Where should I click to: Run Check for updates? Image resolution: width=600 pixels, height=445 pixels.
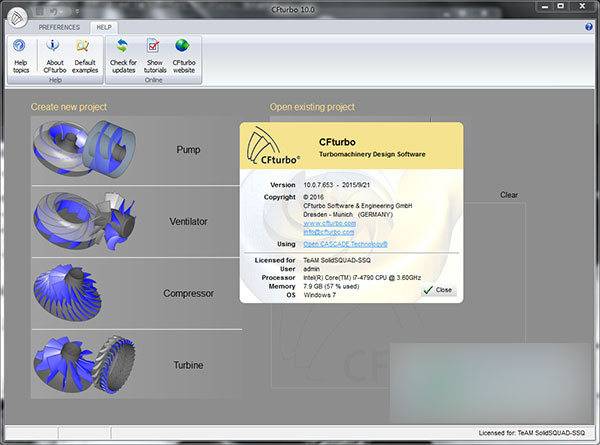click(123, 56)
